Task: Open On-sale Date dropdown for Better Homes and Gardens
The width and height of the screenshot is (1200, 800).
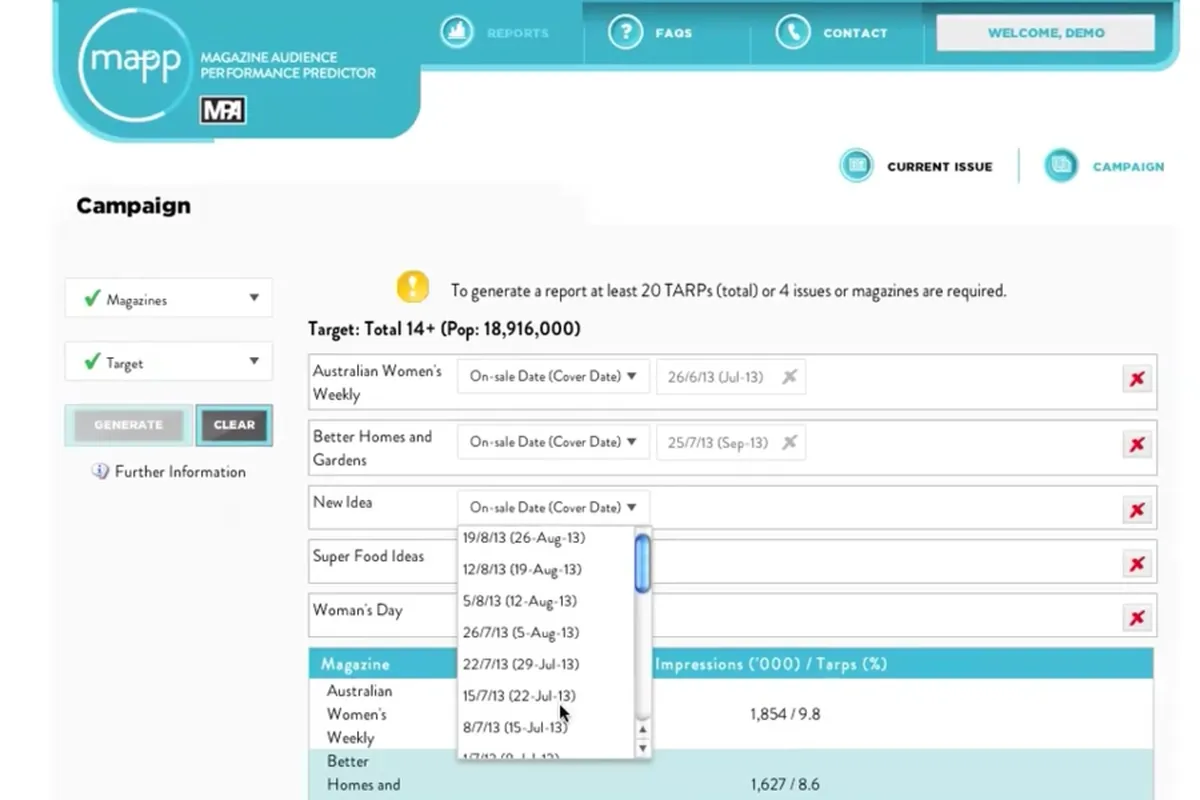Action: (x=553, y=442)
